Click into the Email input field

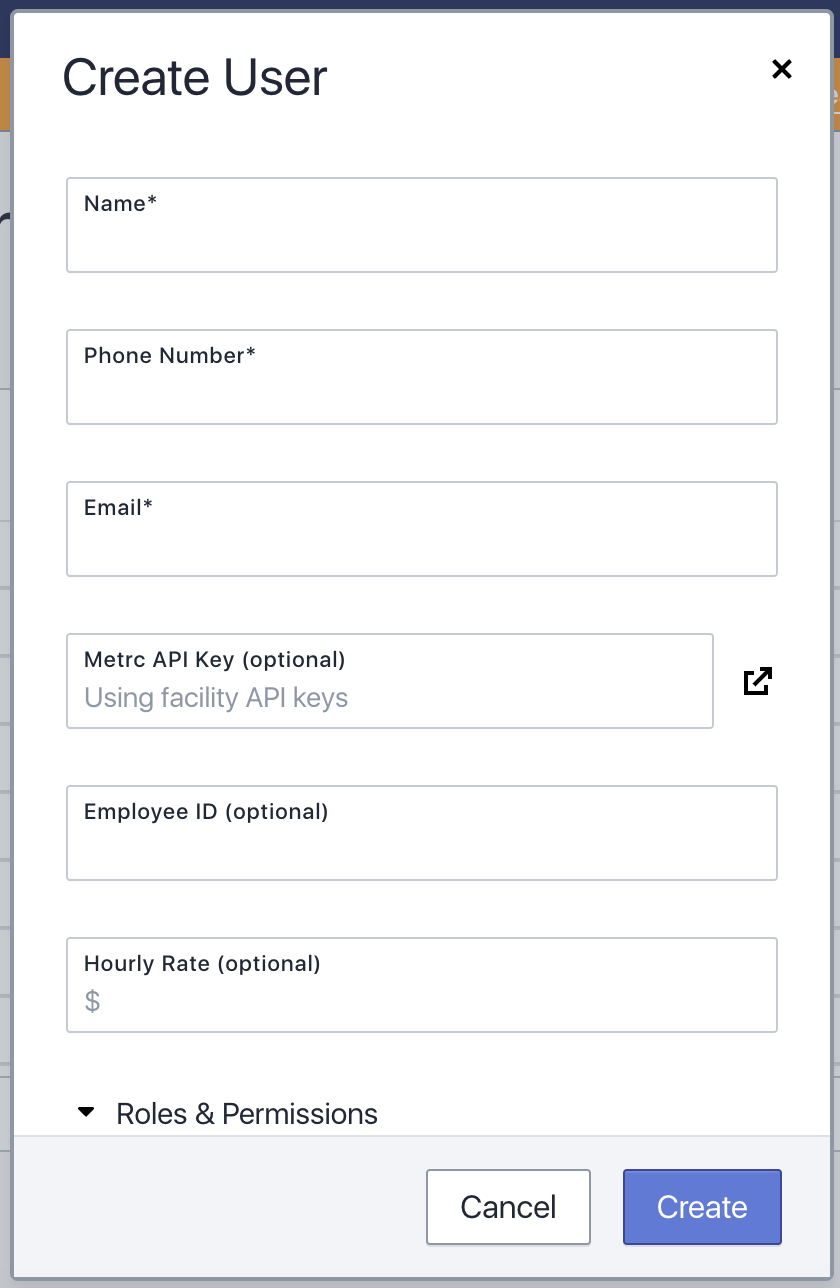(422, 529)
